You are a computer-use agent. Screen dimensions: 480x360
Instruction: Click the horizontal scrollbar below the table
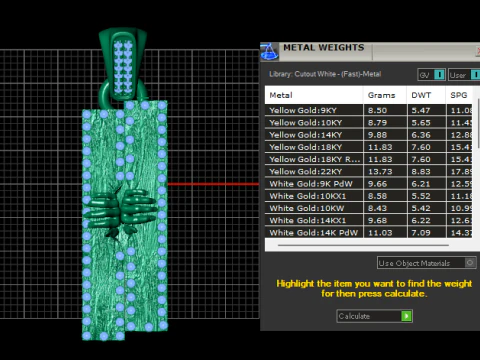tap(363, 245)
